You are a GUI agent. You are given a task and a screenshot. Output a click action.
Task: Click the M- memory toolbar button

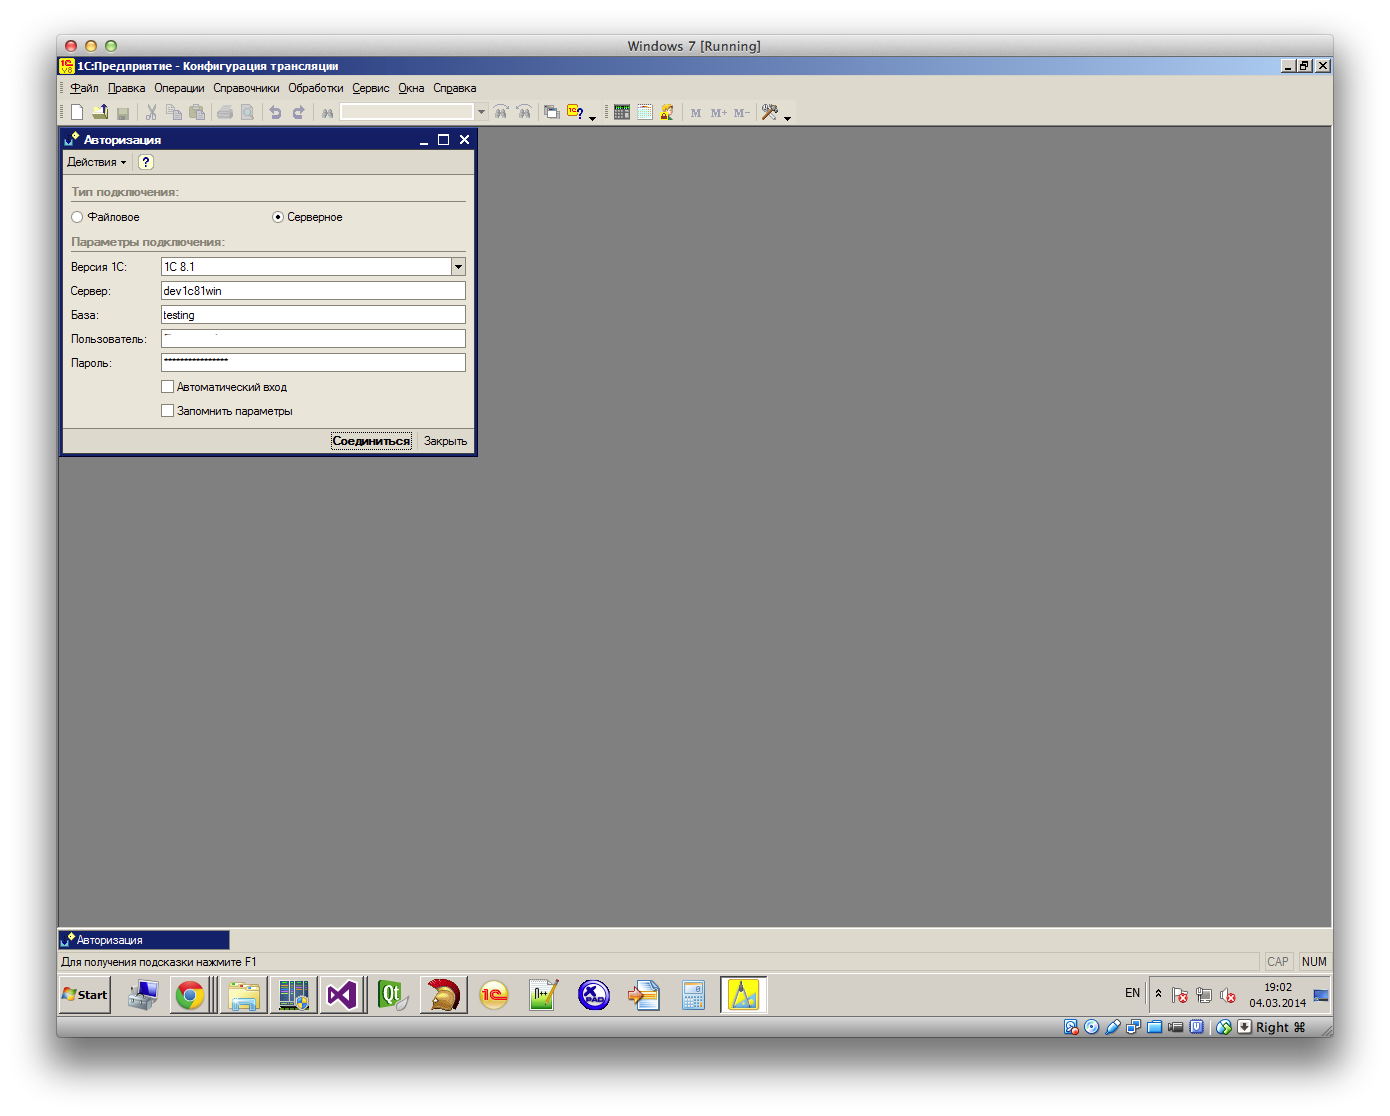[x=742, y=113]
